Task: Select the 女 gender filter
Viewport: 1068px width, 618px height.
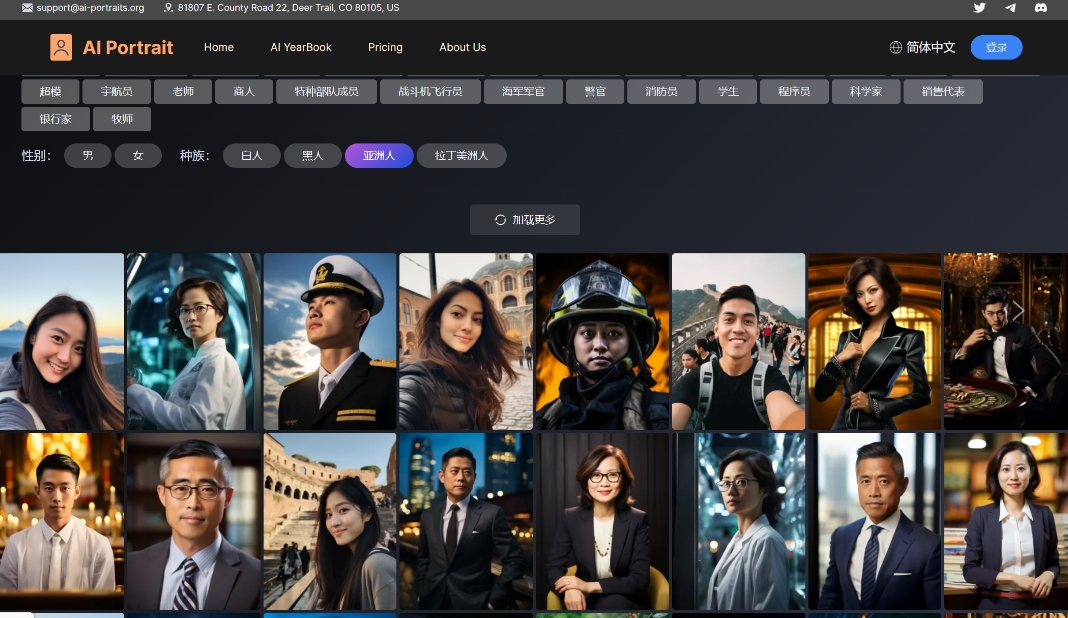Action: click(138, 155)
